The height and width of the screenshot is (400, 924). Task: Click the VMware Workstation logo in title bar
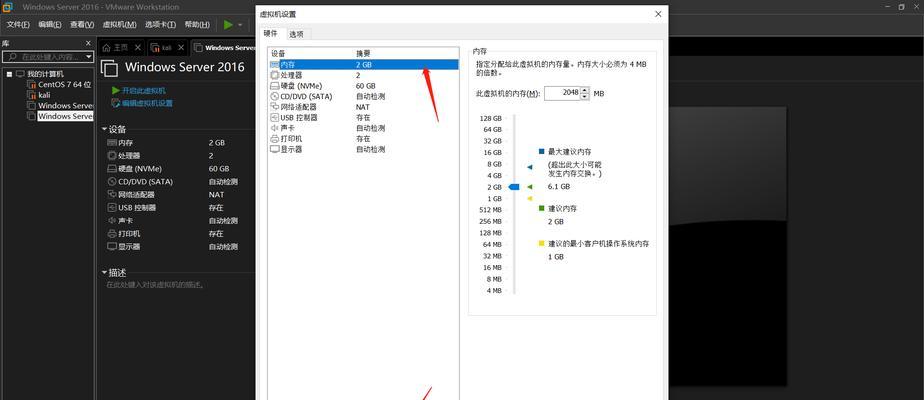[8, 7]
